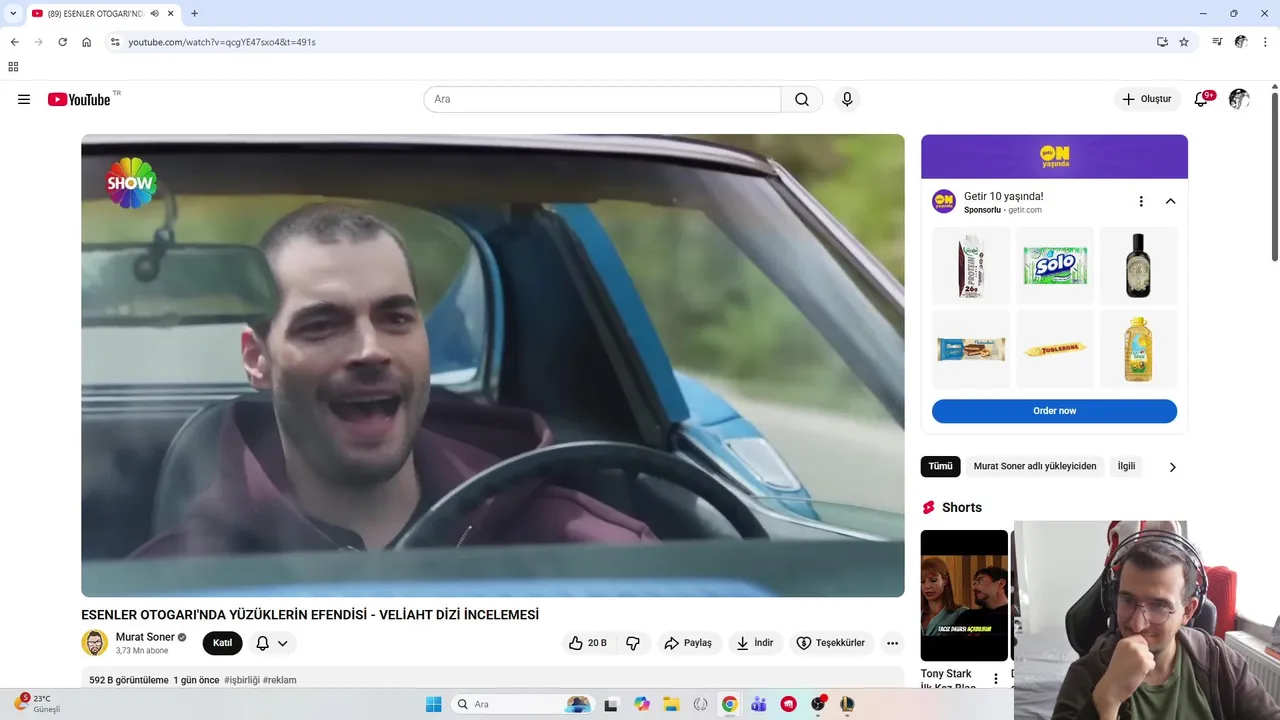Select the Tümü filter chip
Screen dimensions: 1280x720
[x=940, y=466]
